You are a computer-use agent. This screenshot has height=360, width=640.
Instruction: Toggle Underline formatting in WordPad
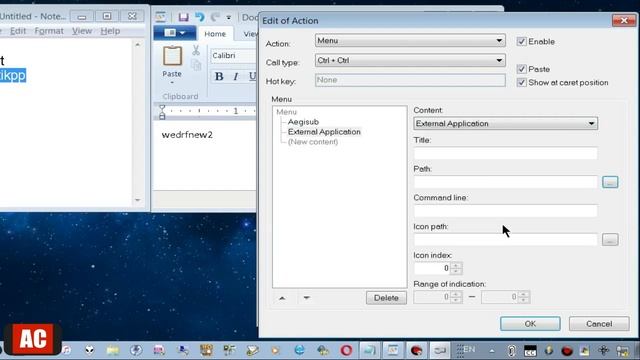click(252, 76)
